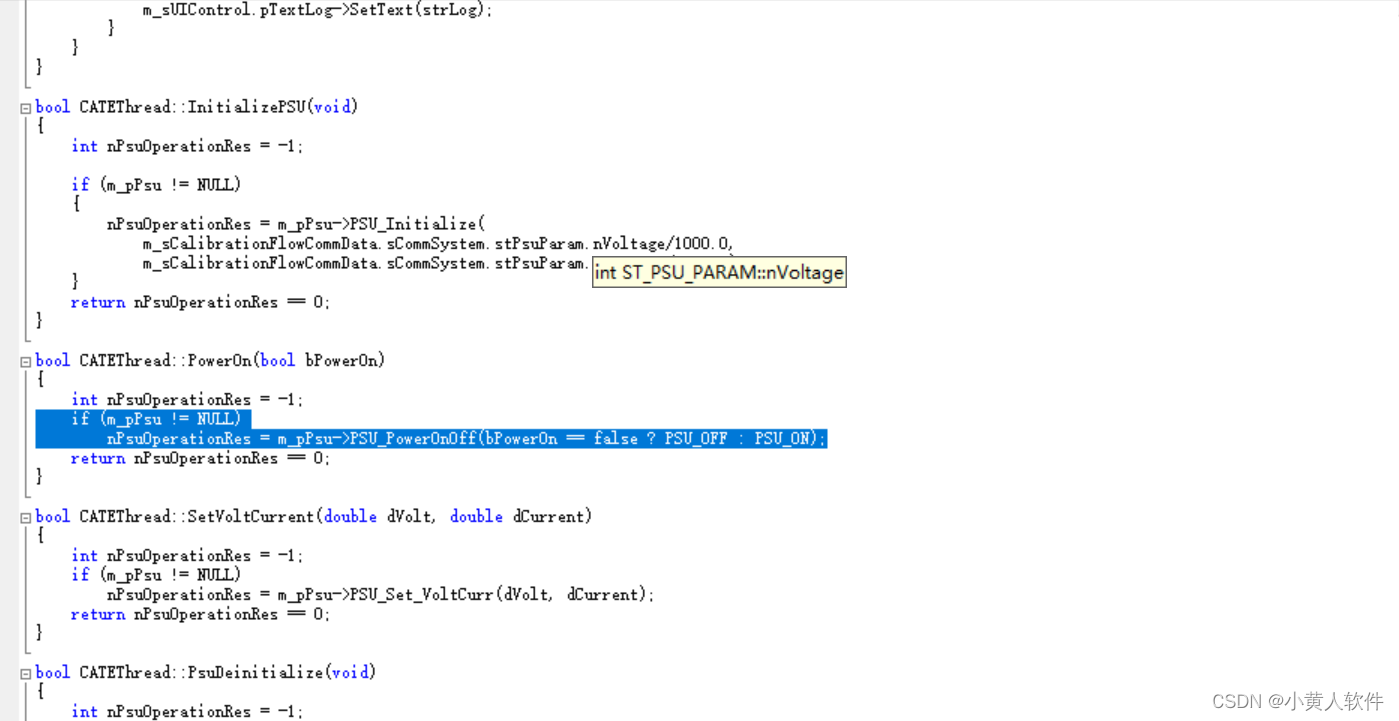The height and width of the screenshot is (721, 1399).
Task: Click 'SetText(strLog);' at top line
Action: pos(421,10)
